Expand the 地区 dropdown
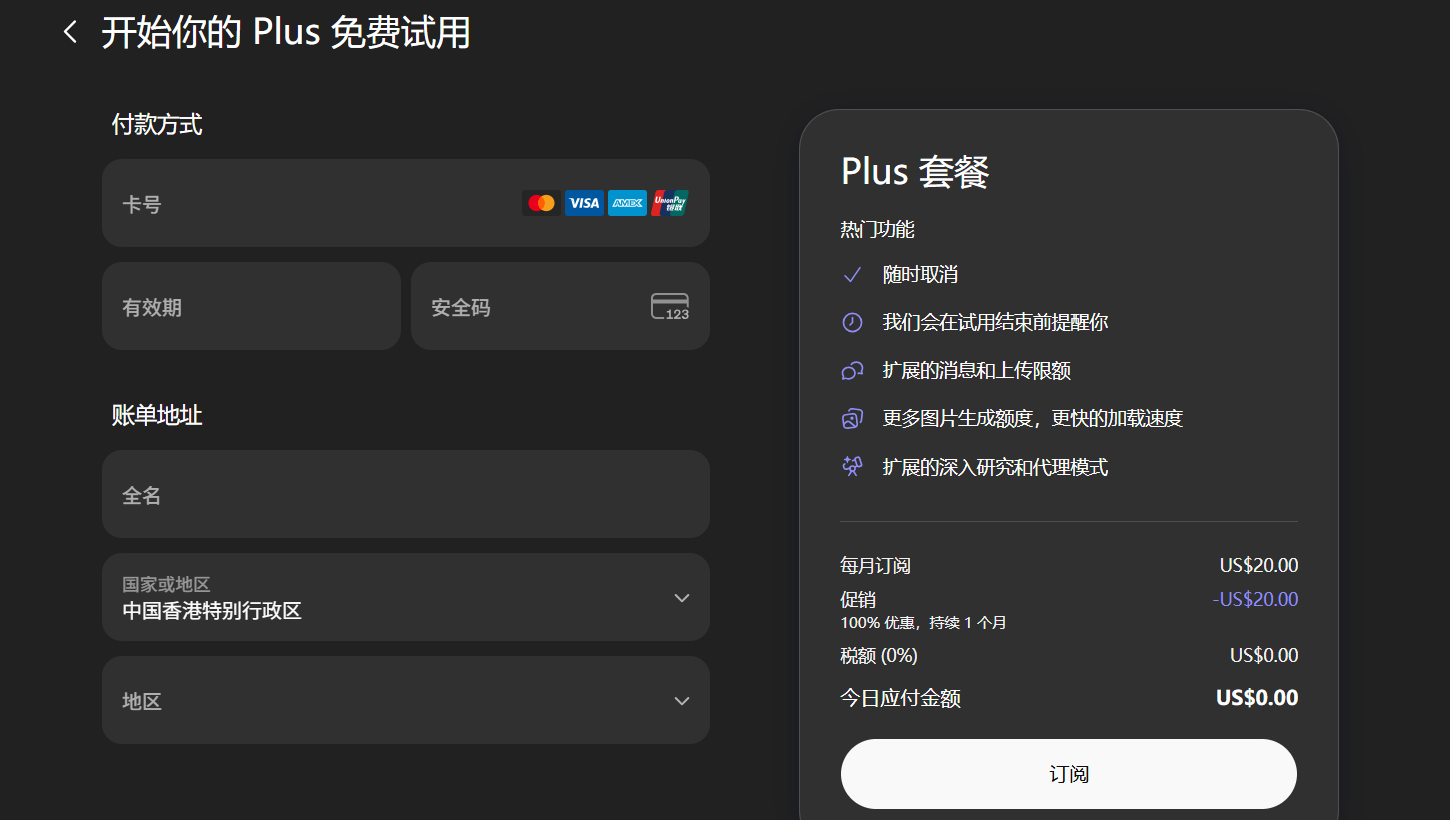1450x820 pixels. (x=405, y=700)
